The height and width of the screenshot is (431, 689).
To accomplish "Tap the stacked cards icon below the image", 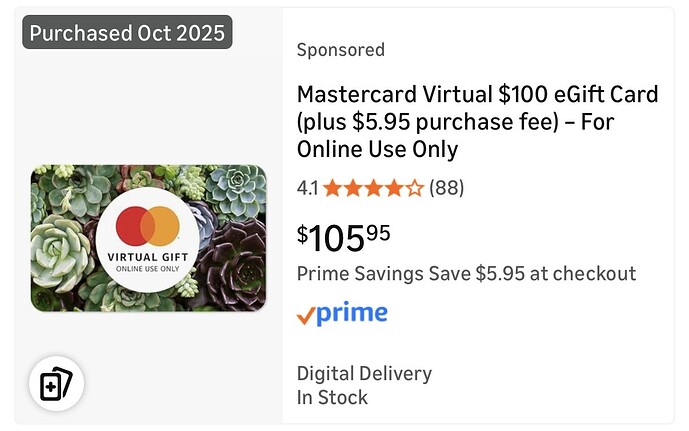I will [x=56, y=384].
